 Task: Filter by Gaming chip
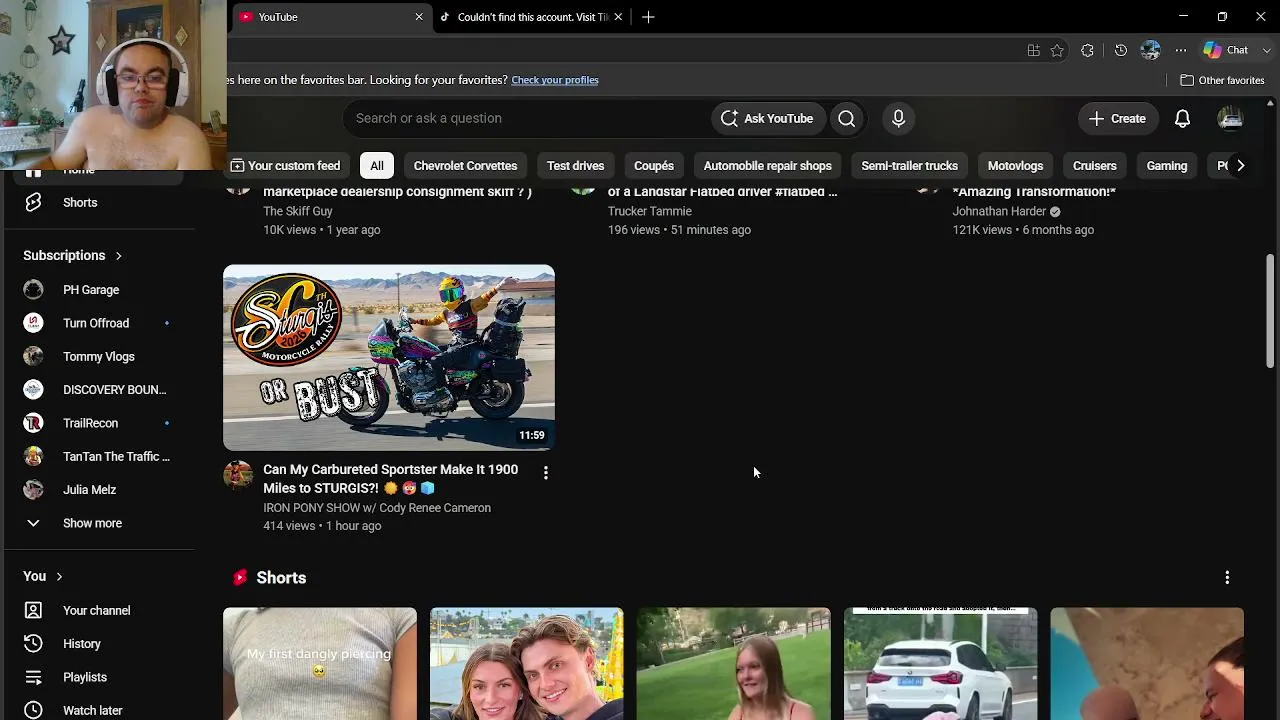pyautogui.click(x=1166, y=166)
